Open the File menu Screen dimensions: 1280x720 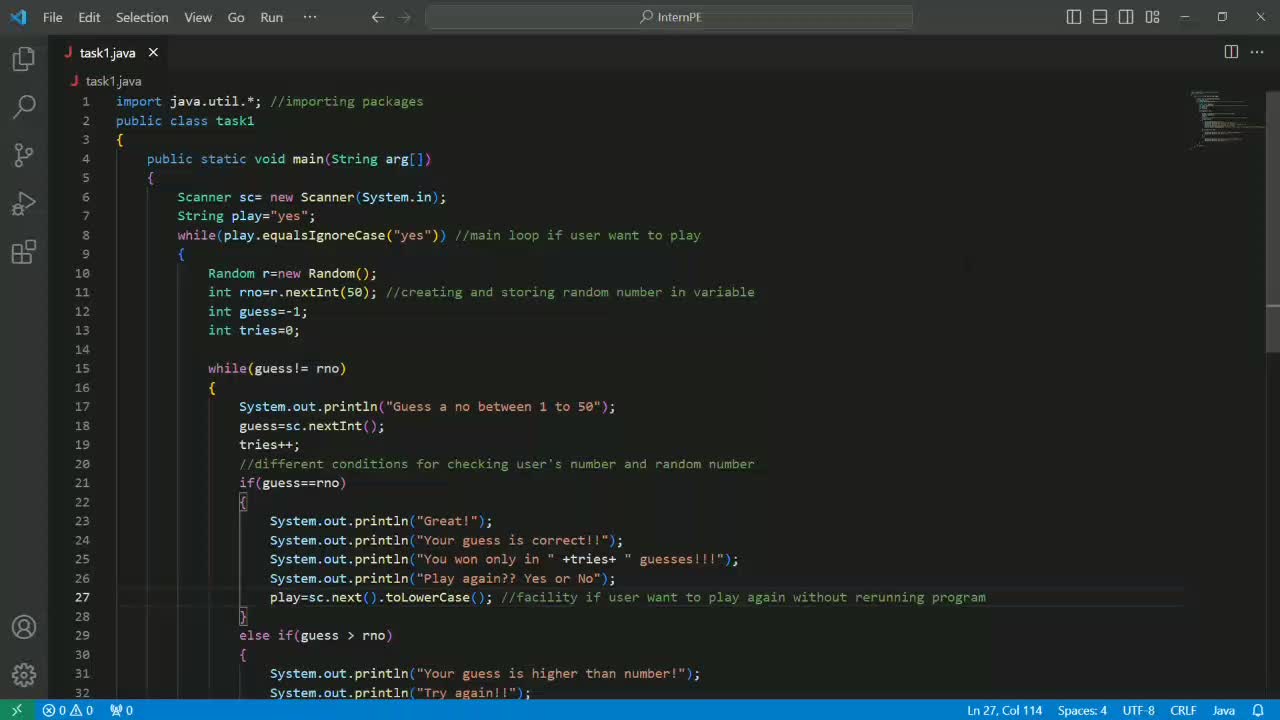pos(52,17)
